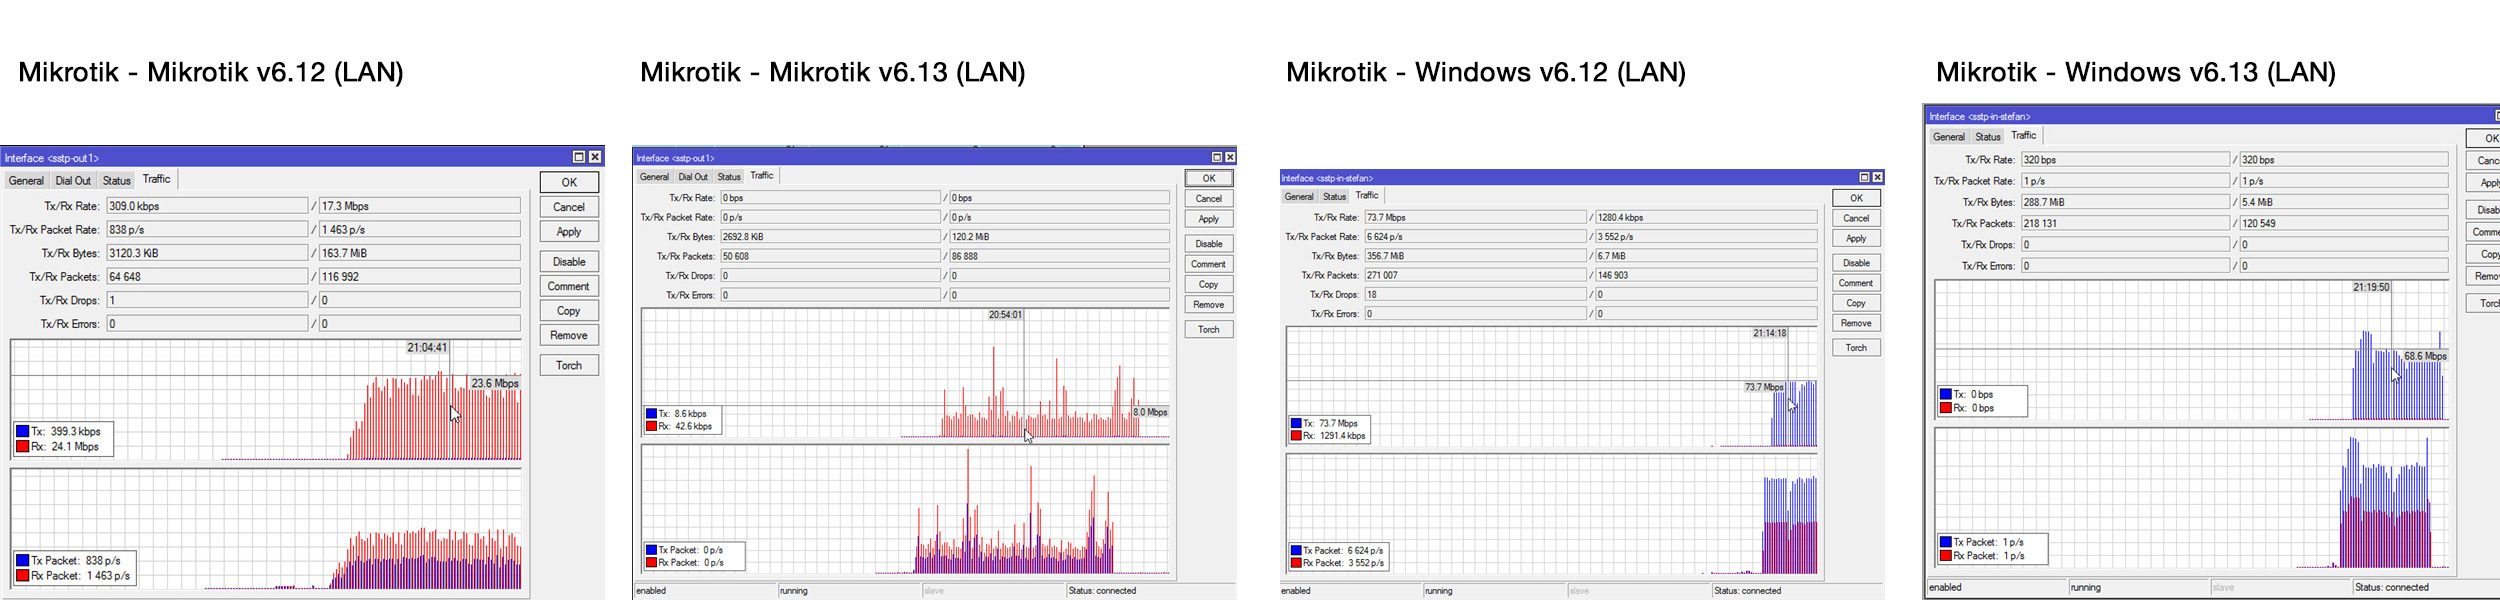The image size is (2500, 600).
Task: Click Rx bytes field showing 120.2 MiB
Action: click(x=1059, y=237)
